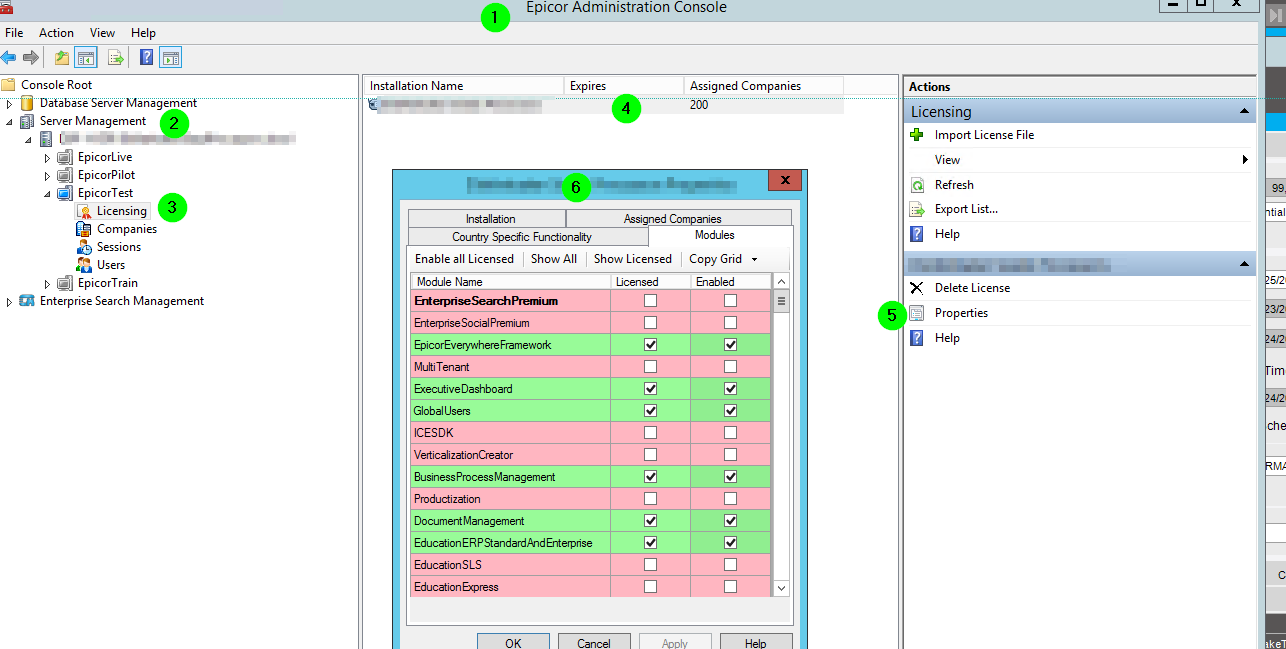The width and height of the screenshot is (1286, 649).
Task: Click the EpicorLive server icon
Action: coord(65,157)
